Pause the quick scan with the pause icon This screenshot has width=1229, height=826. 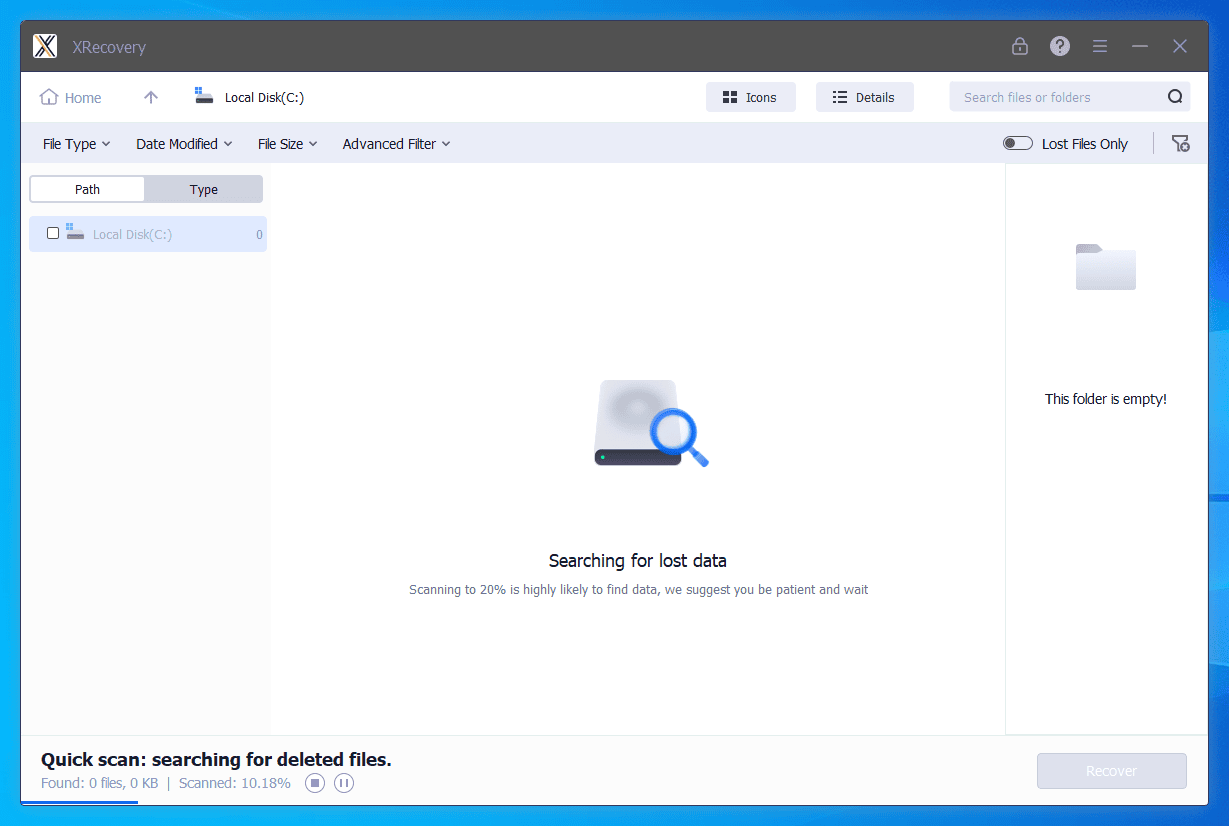[343, 783]
